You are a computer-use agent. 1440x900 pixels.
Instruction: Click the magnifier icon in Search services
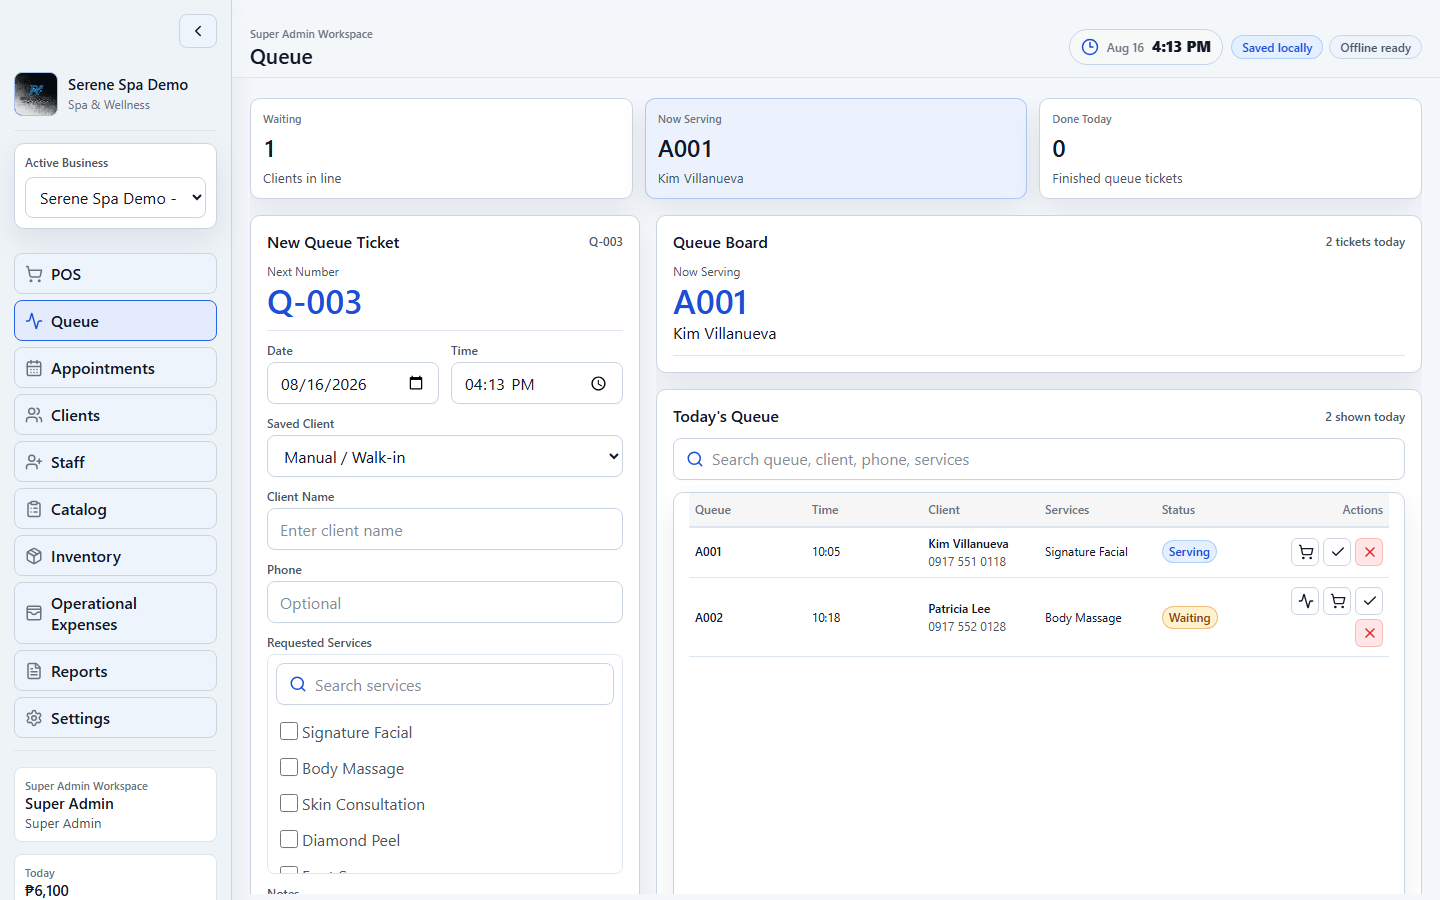click(x=298, y=685)
